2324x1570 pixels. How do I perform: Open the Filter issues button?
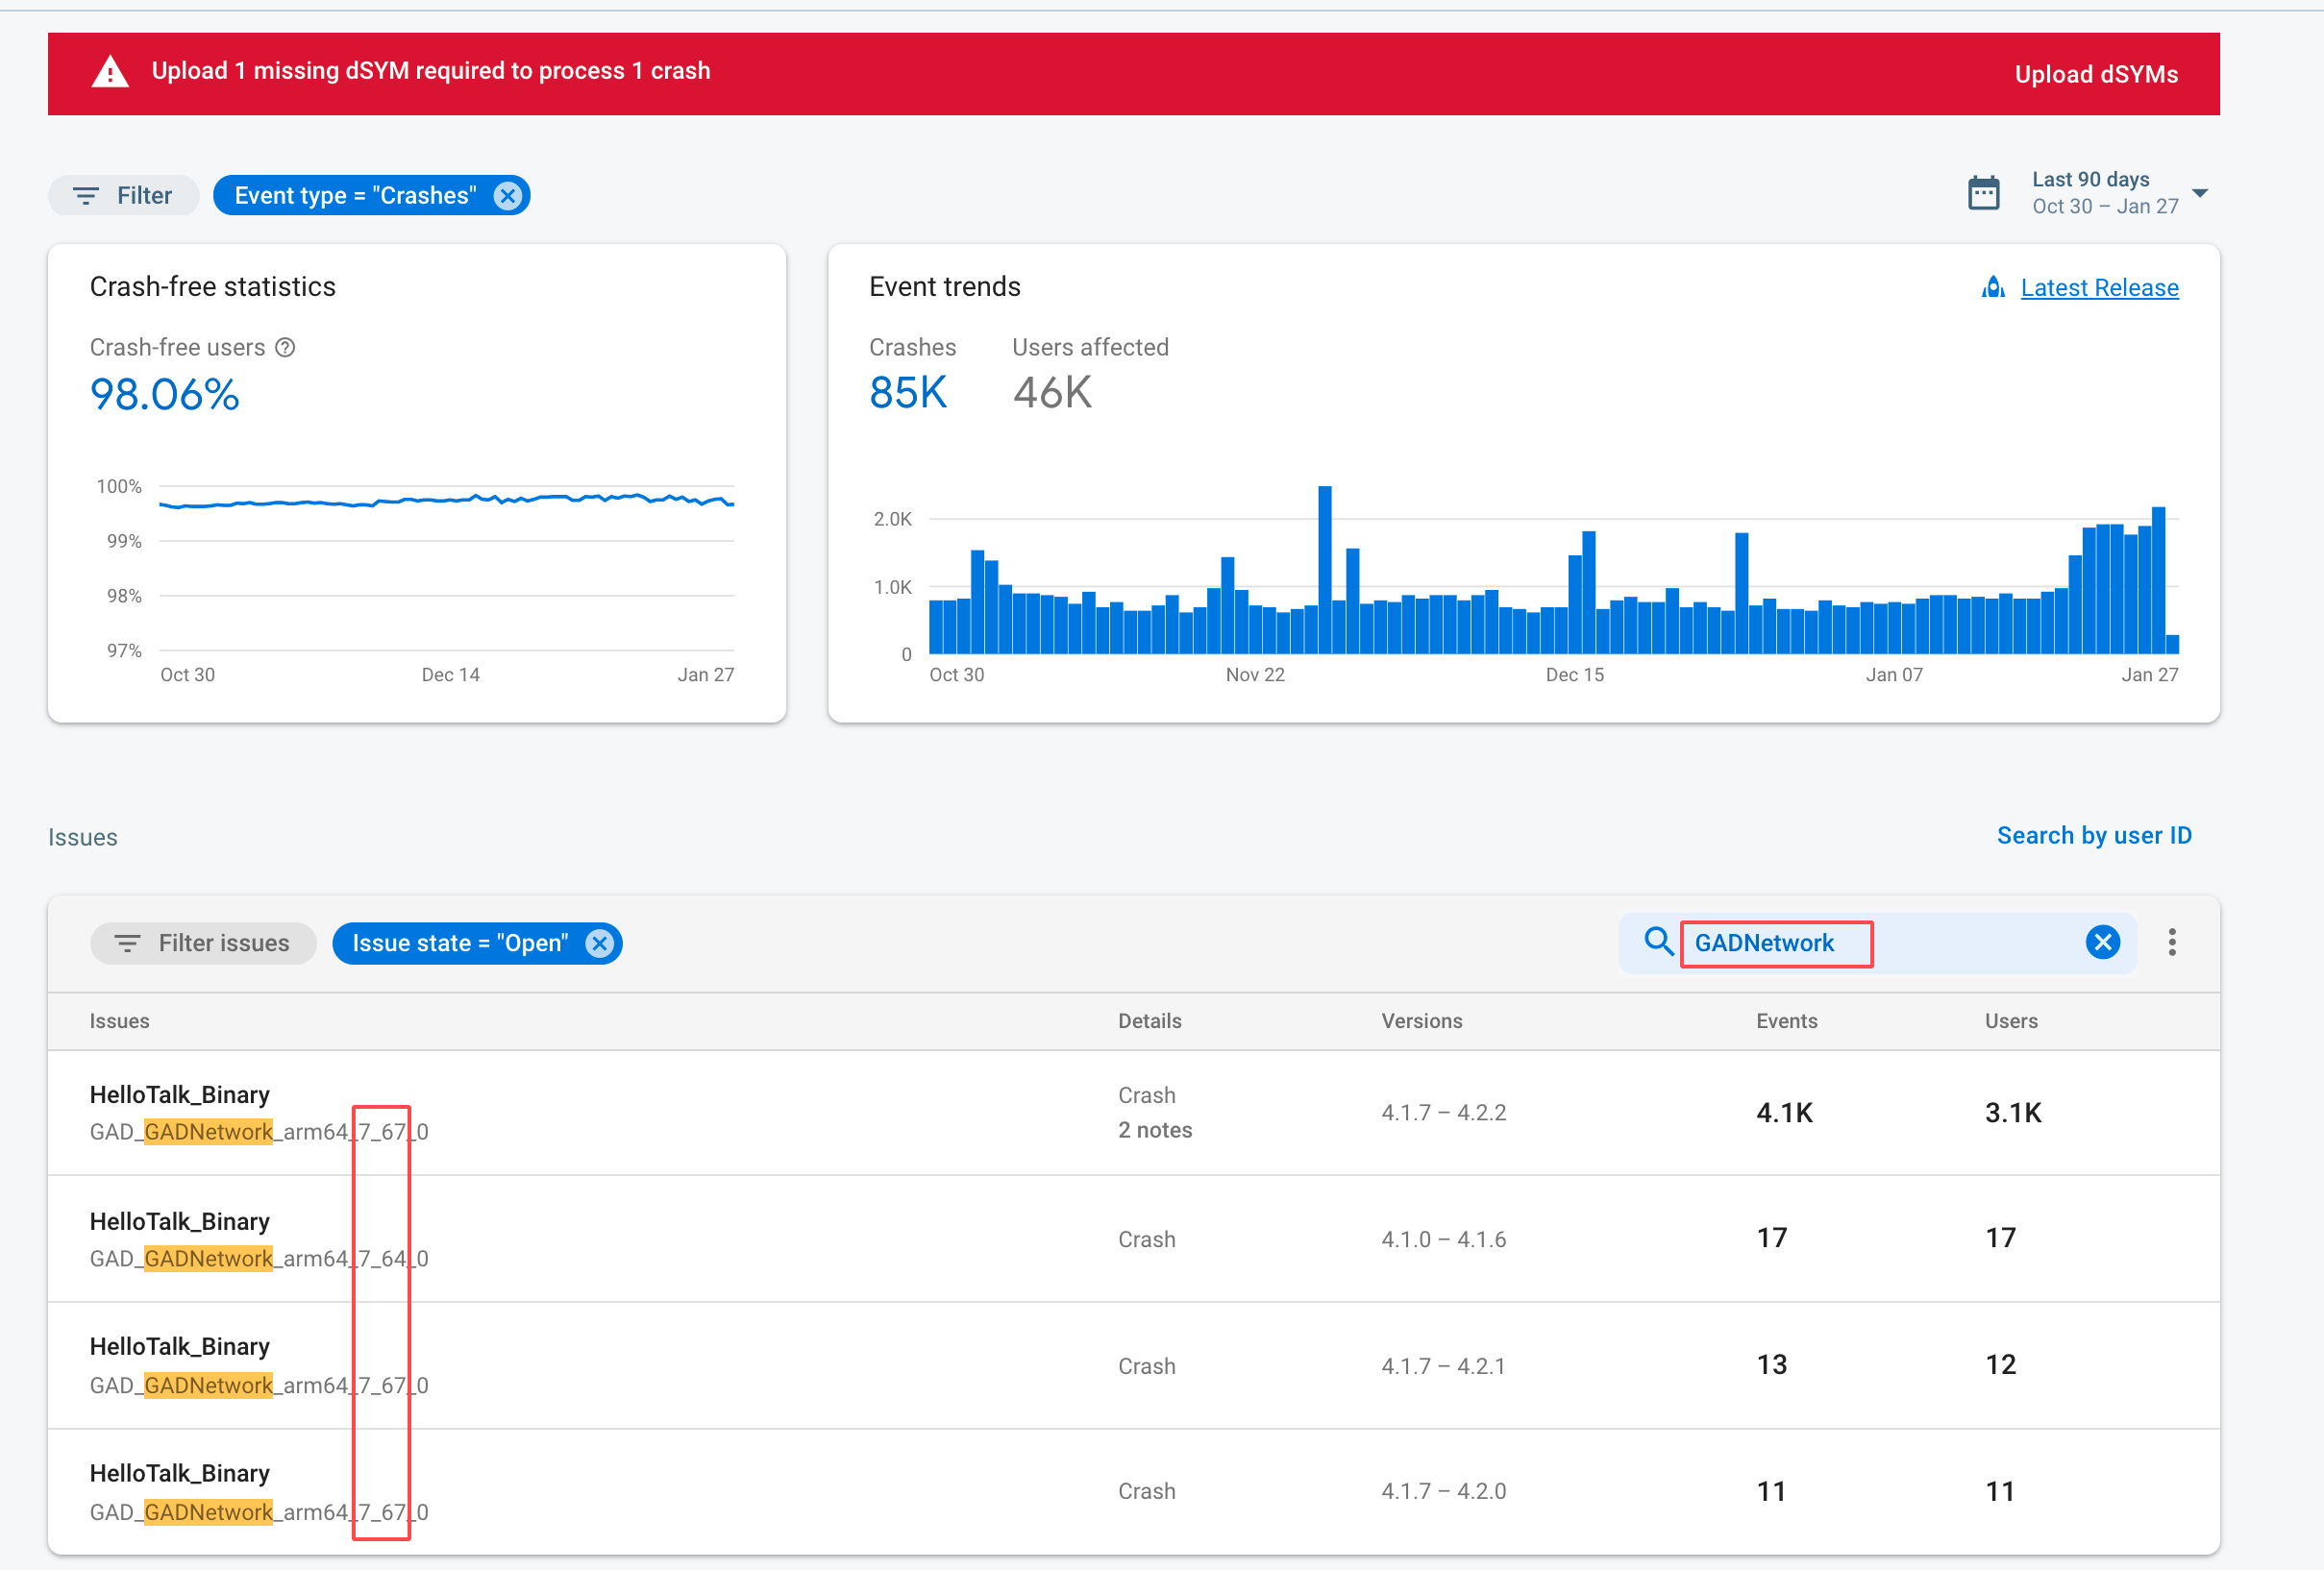(x=203, y=943)
